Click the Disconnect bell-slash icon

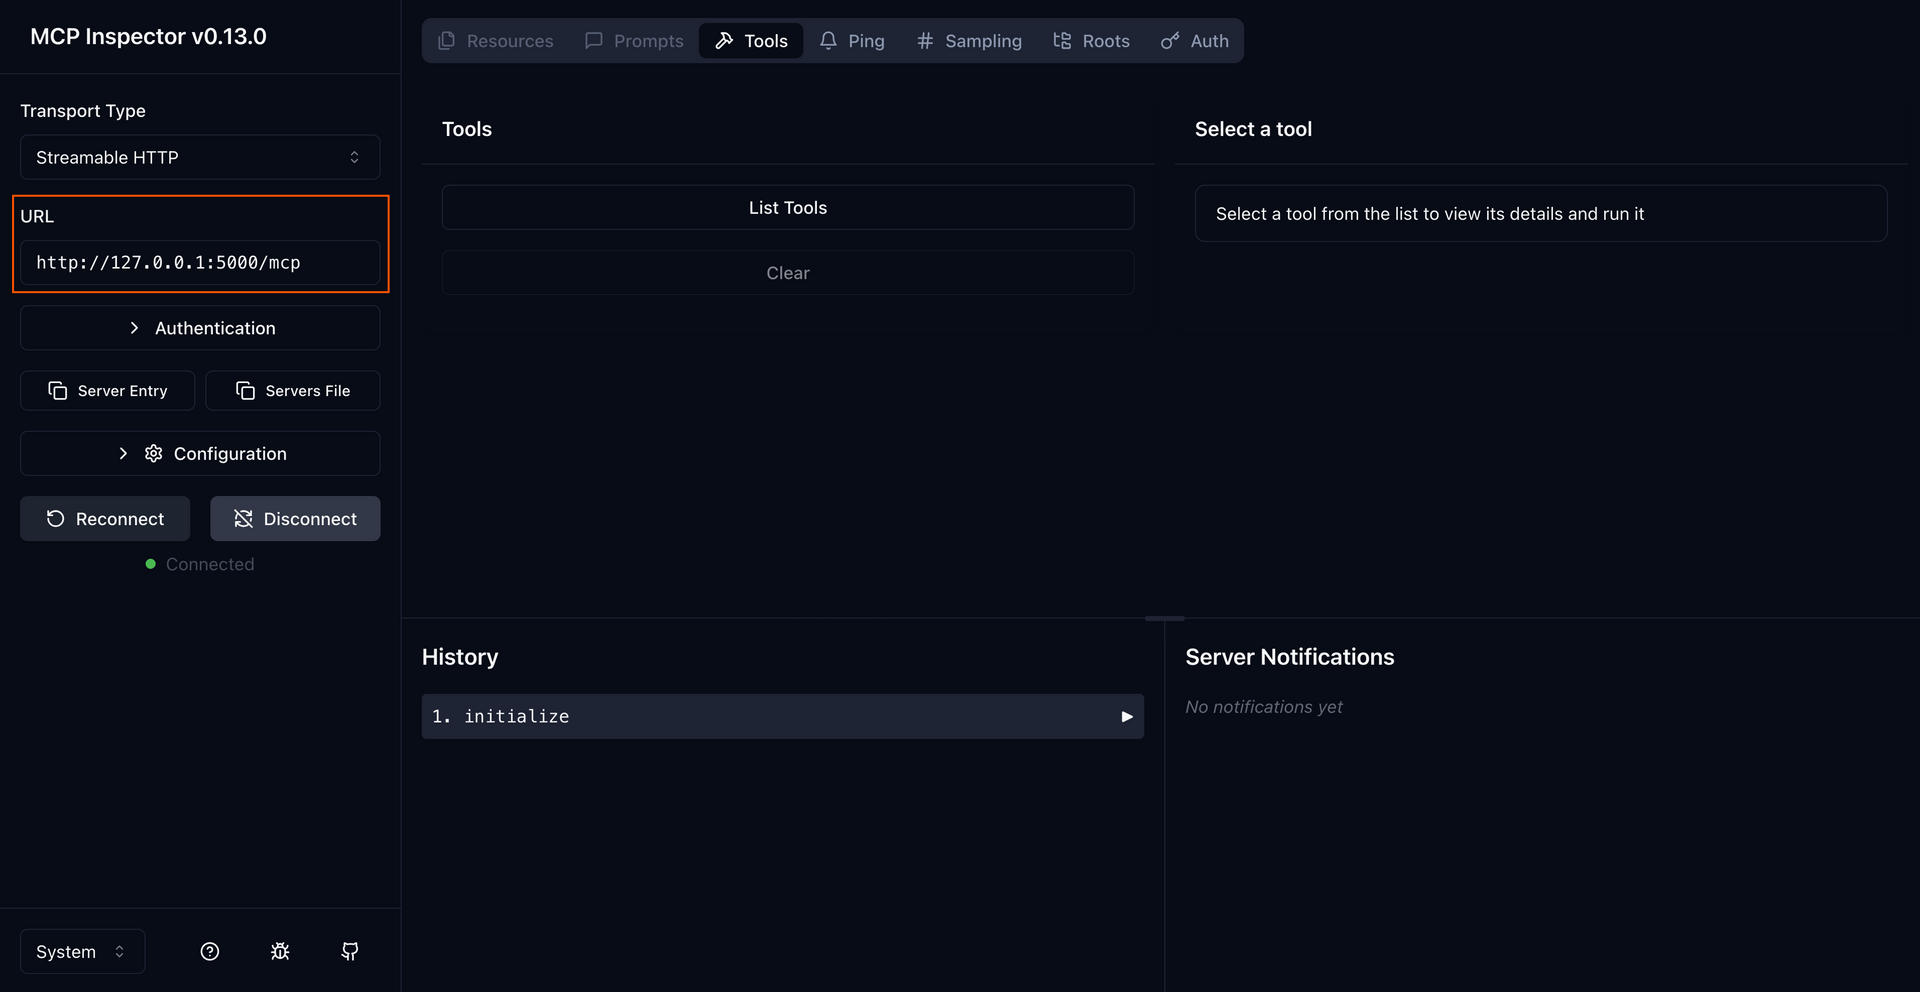pos(242,518)
